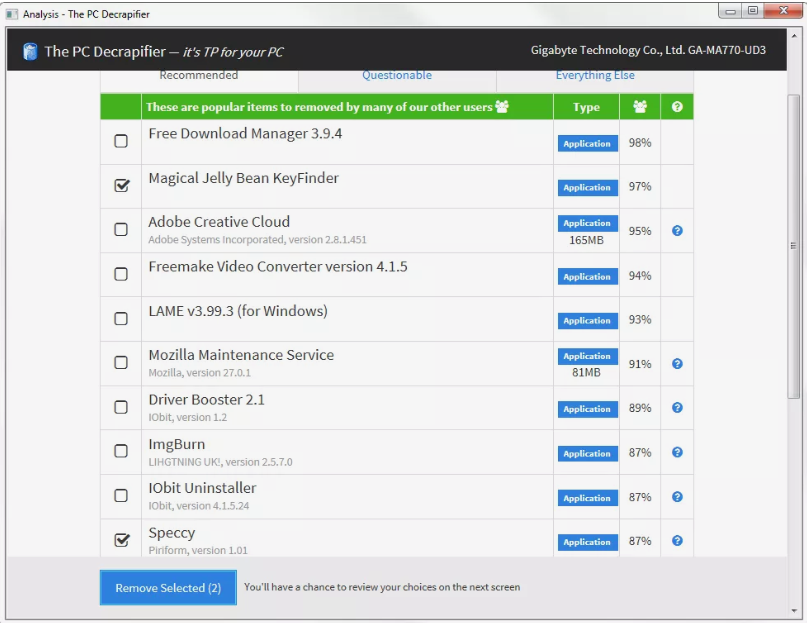Click Application badge for ImgBurn
807x623 pixels.
(x=587, y=454)
